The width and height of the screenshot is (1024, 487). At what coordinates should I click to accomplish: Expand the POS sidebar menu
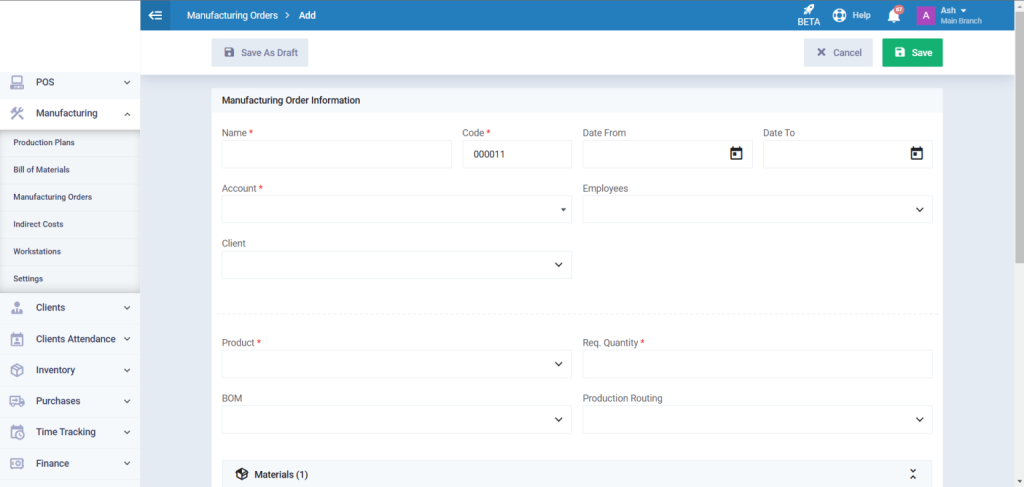tap(127, 82)
